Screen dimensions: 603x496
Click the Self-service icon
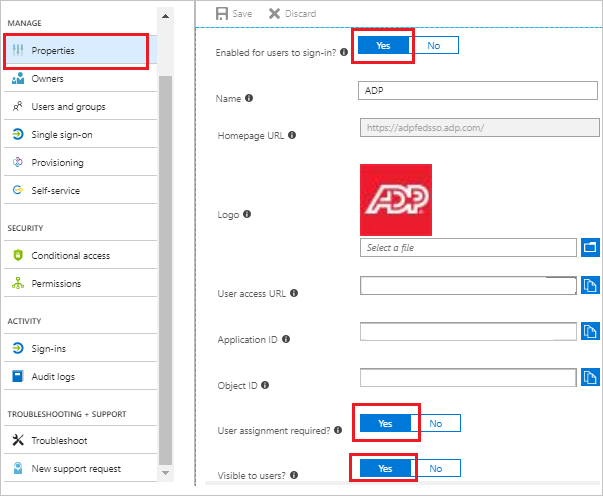point(18,190)
